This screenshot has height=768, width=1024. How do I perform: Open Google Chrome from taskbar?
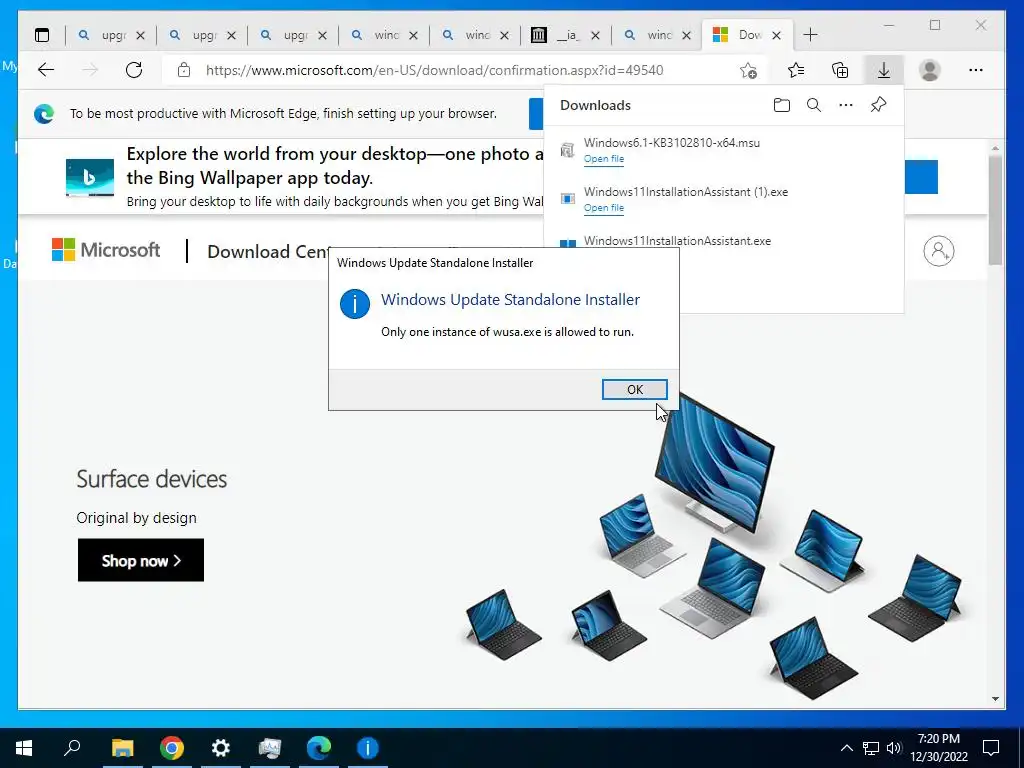[x=172, y=748]
